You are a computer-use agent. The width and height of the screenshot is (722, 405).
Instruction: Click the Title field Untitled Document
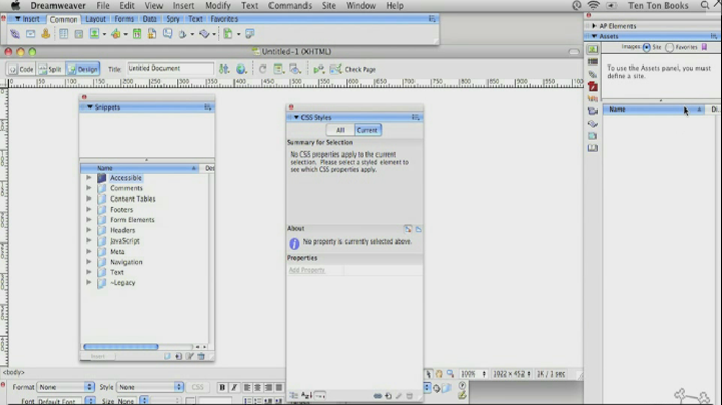[170, 69]
